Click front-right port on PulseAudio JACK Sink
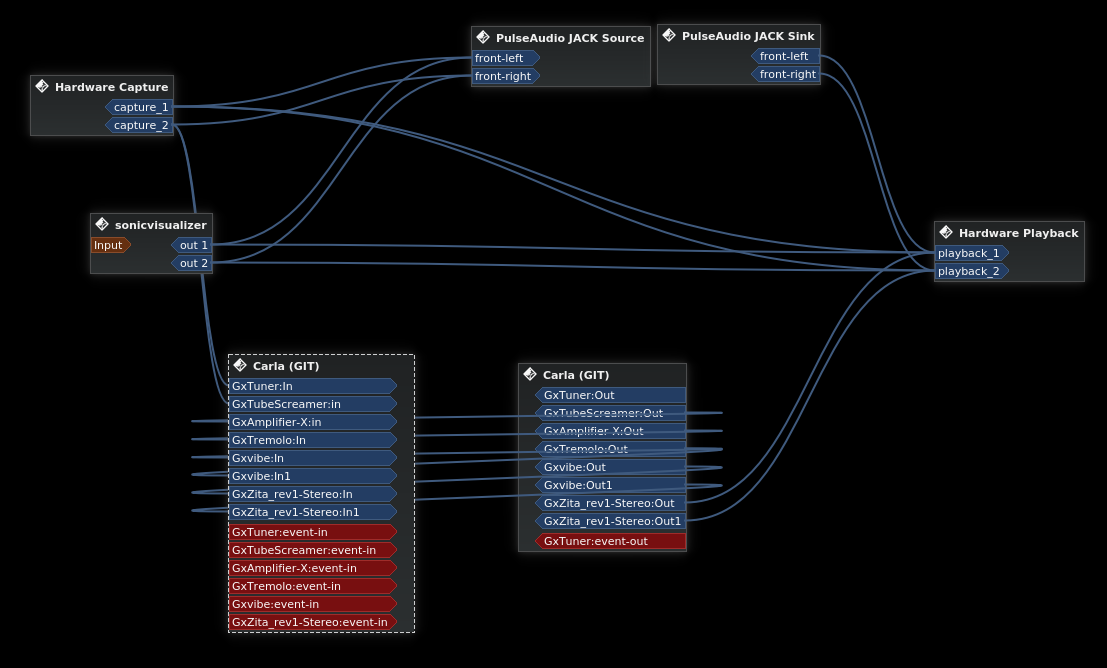The width and height of the screenshot is (1107, 668). click(x=787, y=74)
